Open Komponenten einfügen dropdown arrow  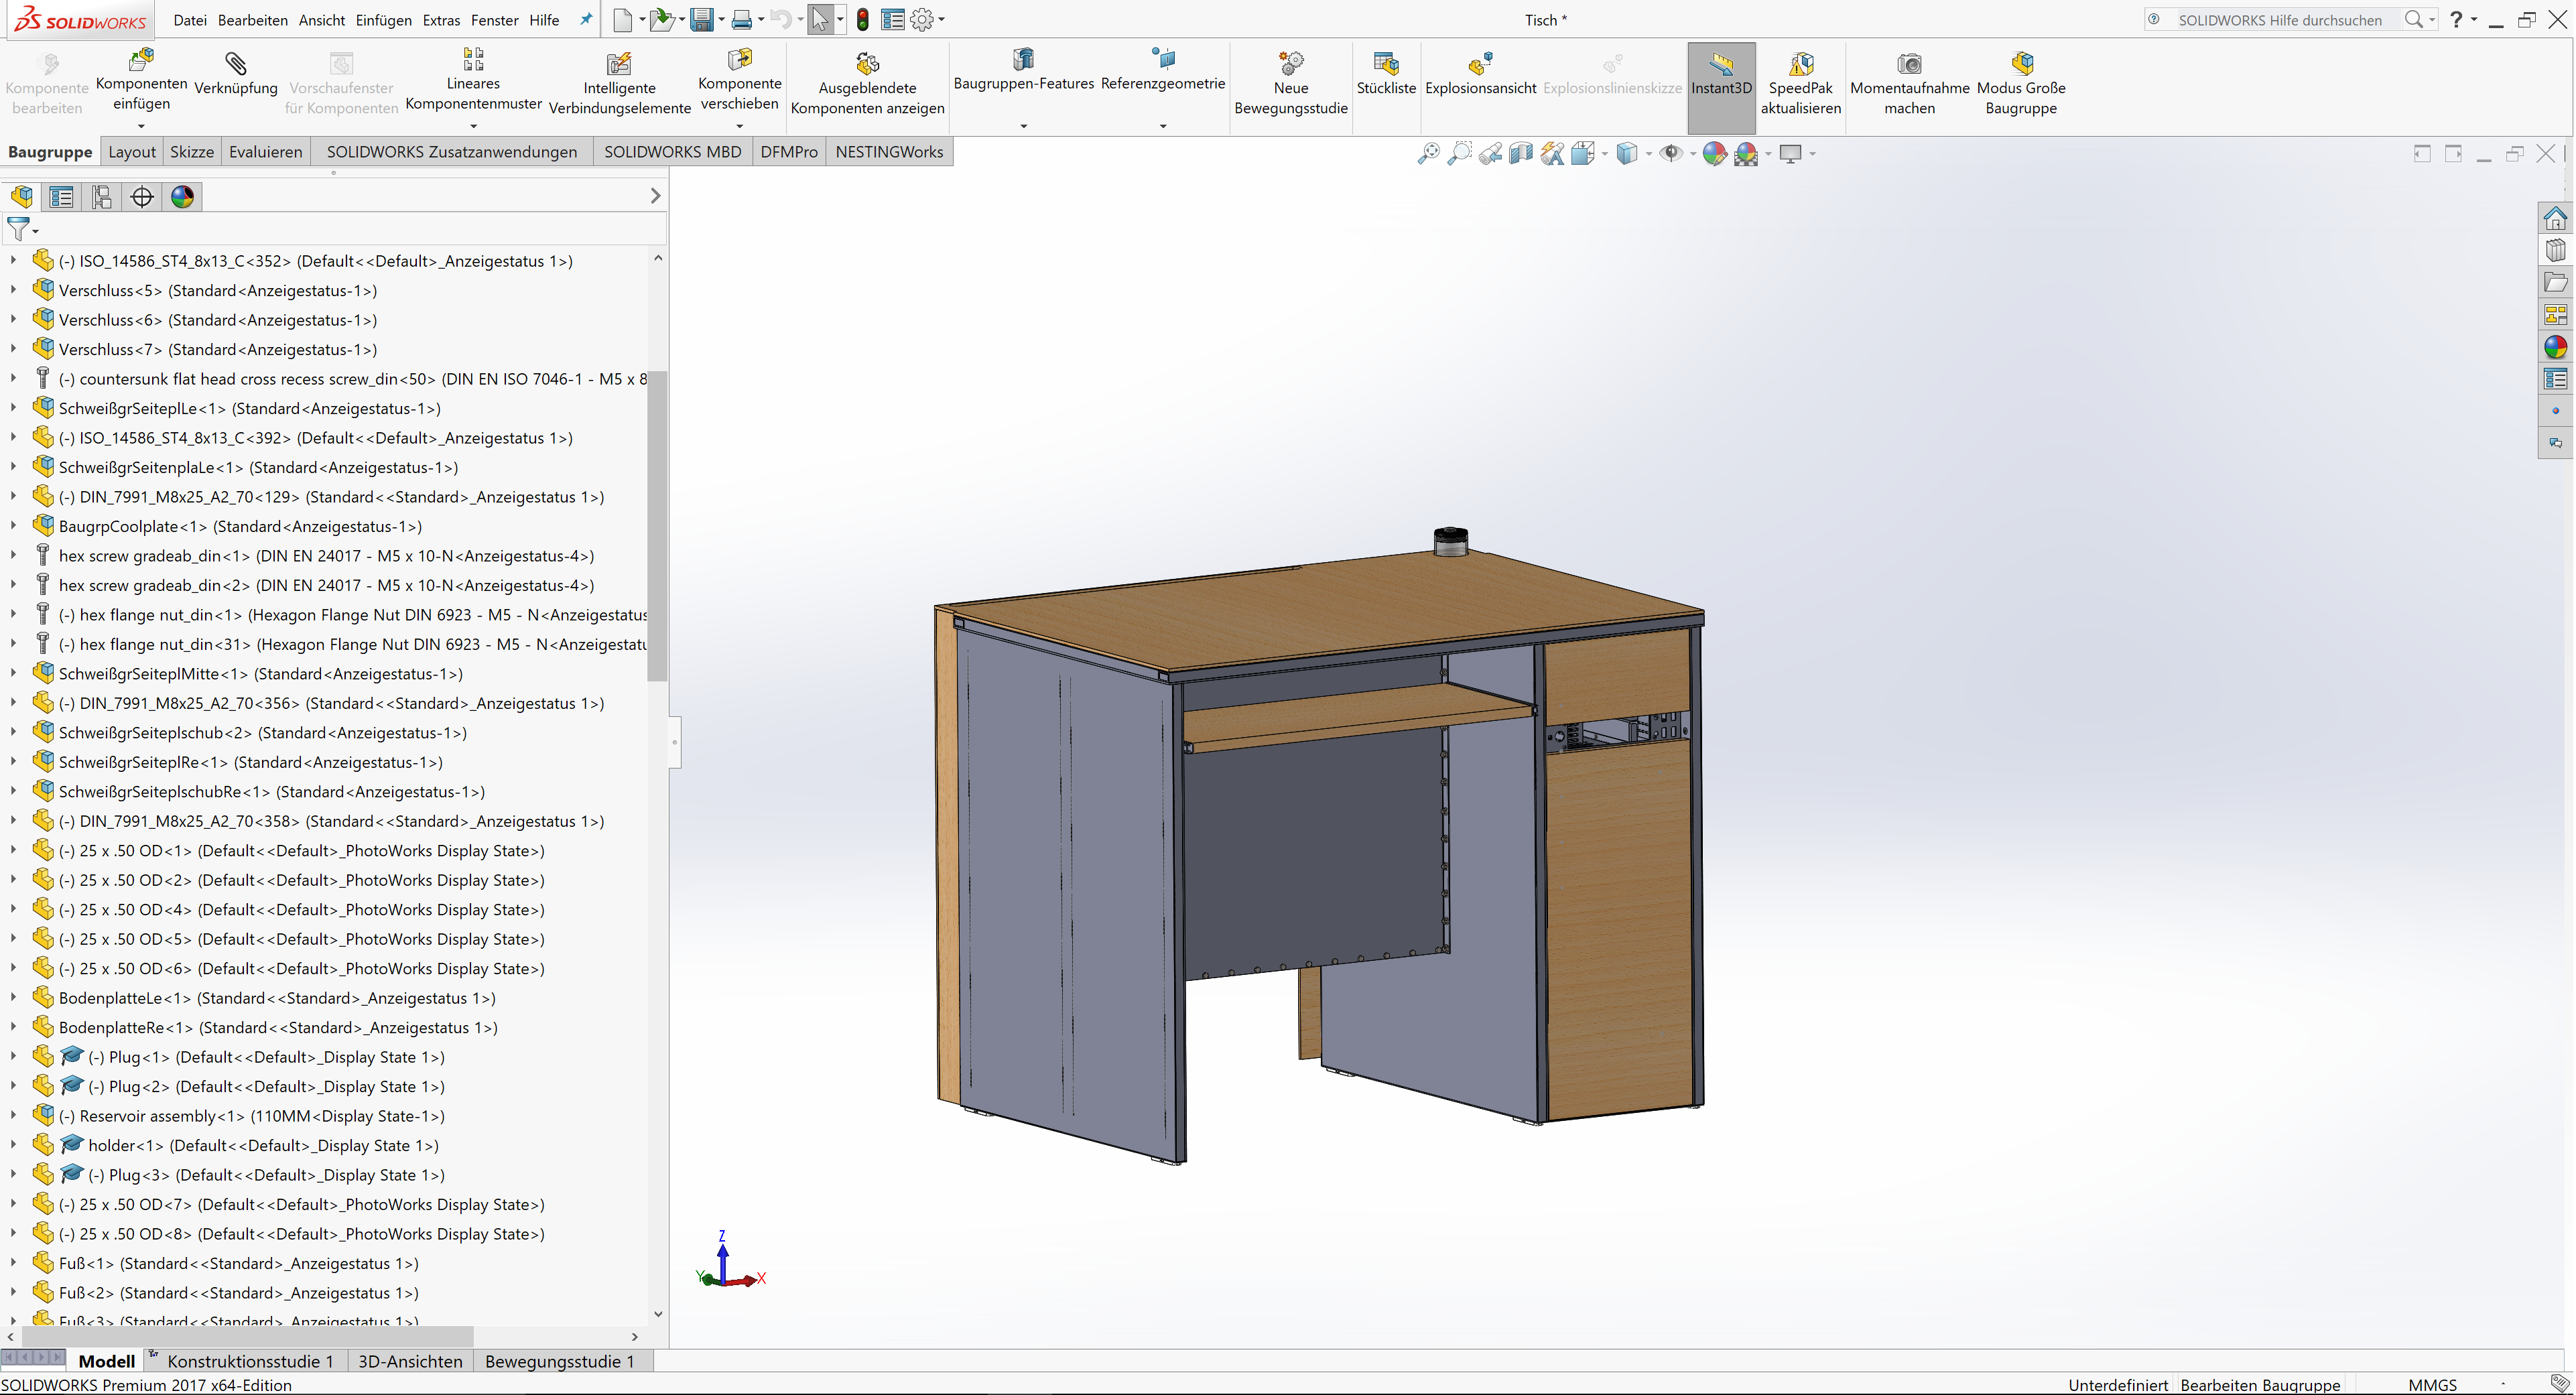(x=141, y=126)
